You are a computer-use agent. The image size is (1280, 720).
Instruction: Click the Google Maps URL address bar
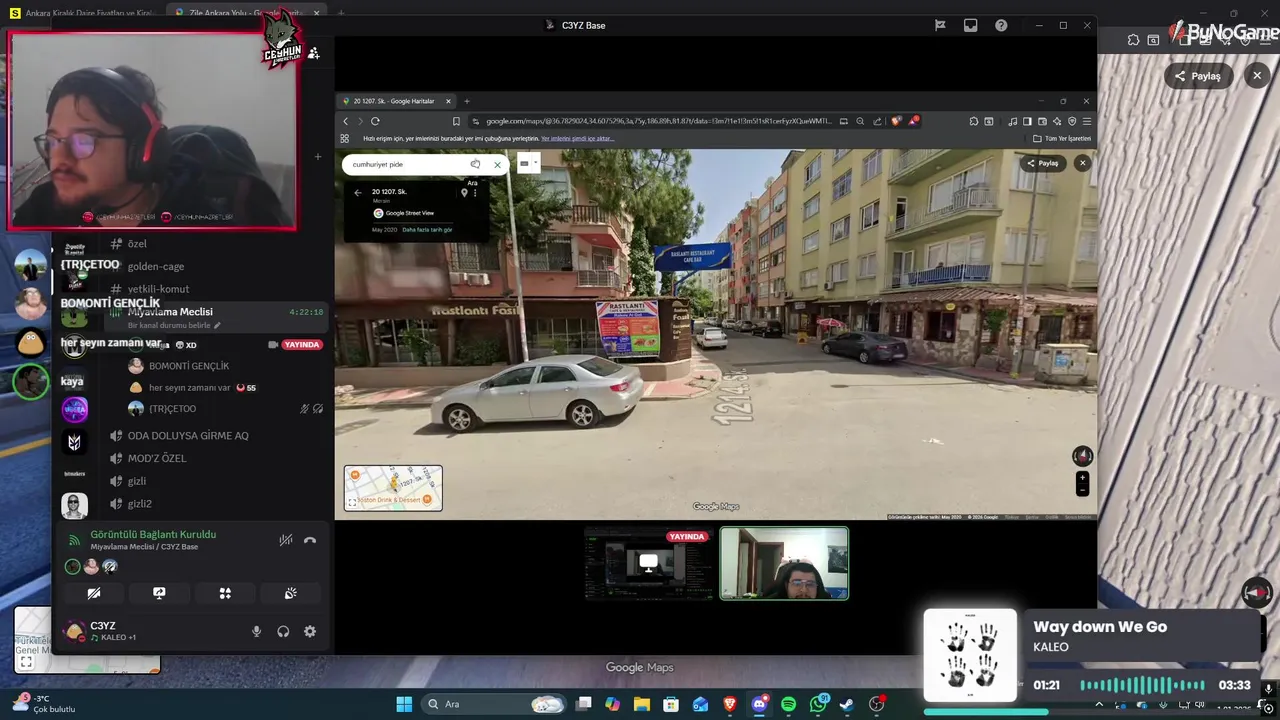658,121
